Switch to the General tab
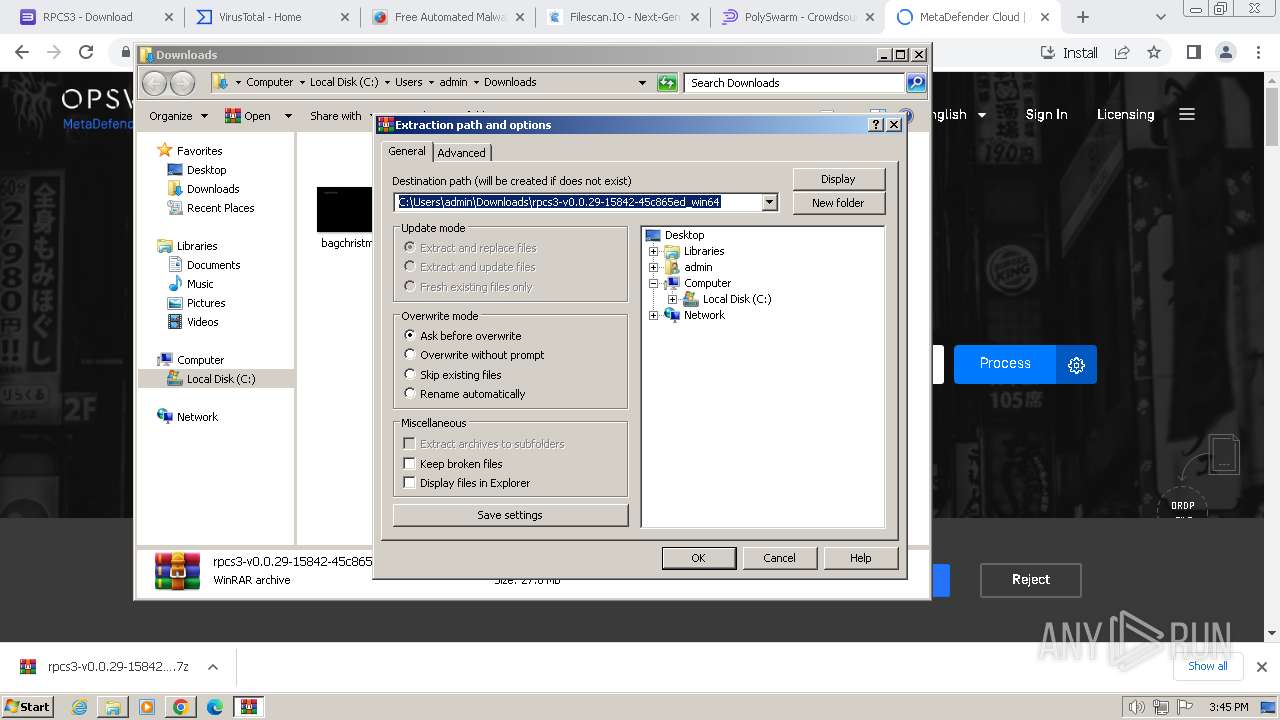The width and height of the screenshot is (1280, 720). (407, 151)
